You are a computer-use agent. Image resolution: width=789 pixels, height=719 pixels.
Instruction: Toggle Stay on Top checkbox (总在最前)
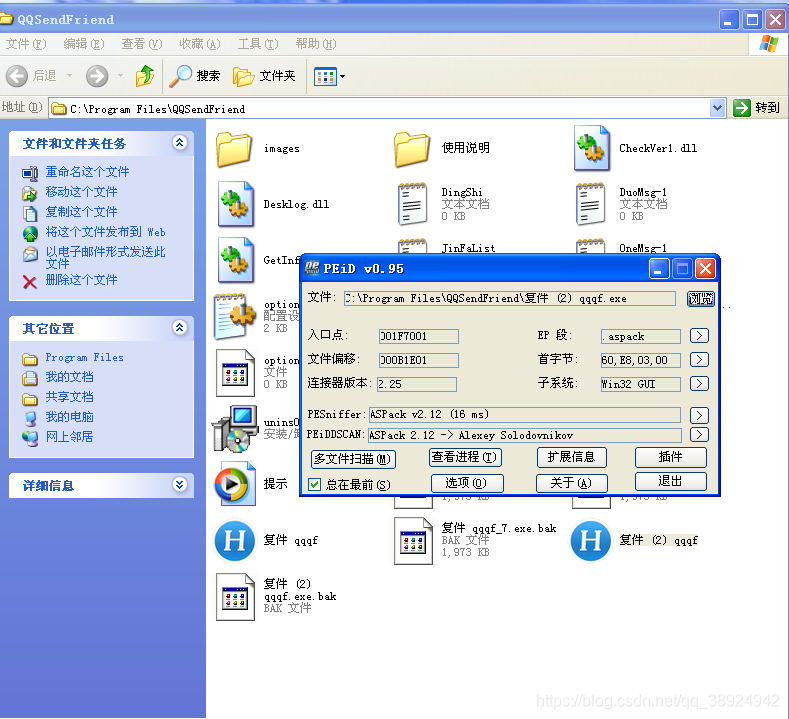point(314,485)
